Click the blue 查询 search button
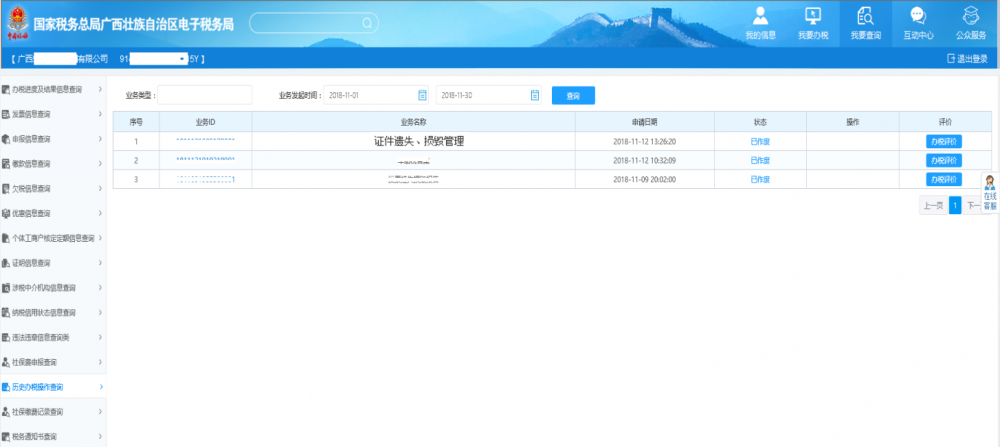Screen dimensions: 1000x447 click(x=573, y=96)
